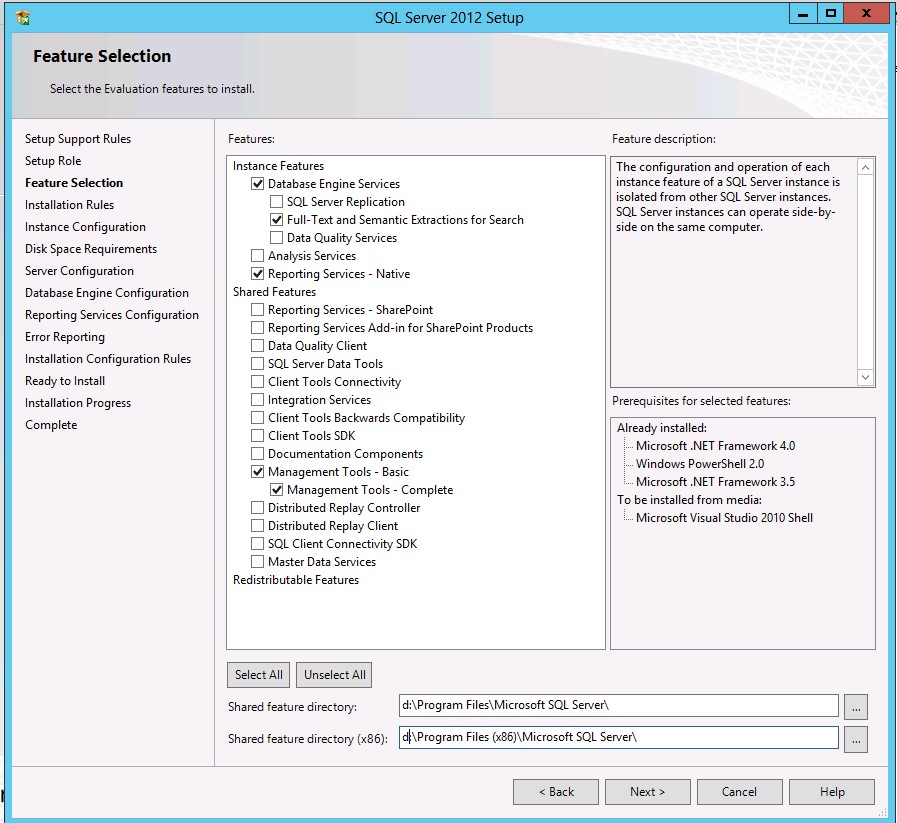
Task: Uncheck Management Tools - Complete
Action: pos(276,490)
